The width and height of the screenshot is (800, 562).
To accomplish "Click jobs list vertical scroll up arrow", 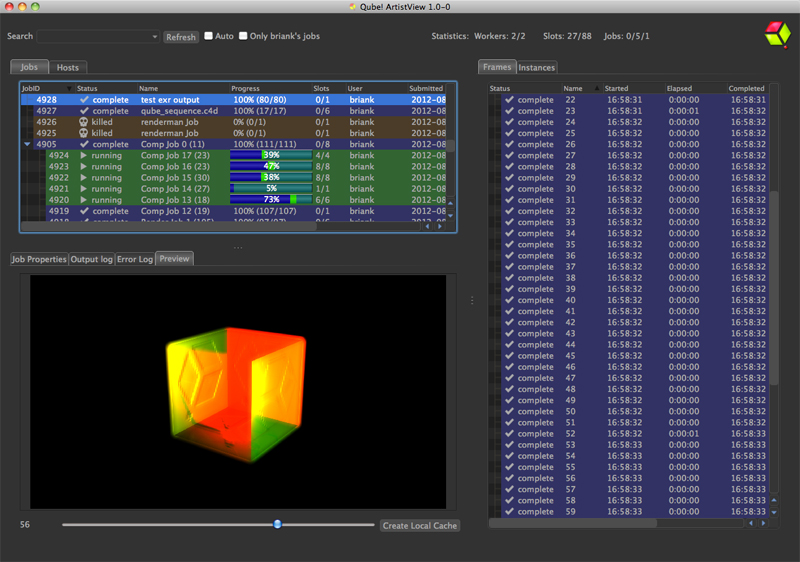I will (451, 203).
